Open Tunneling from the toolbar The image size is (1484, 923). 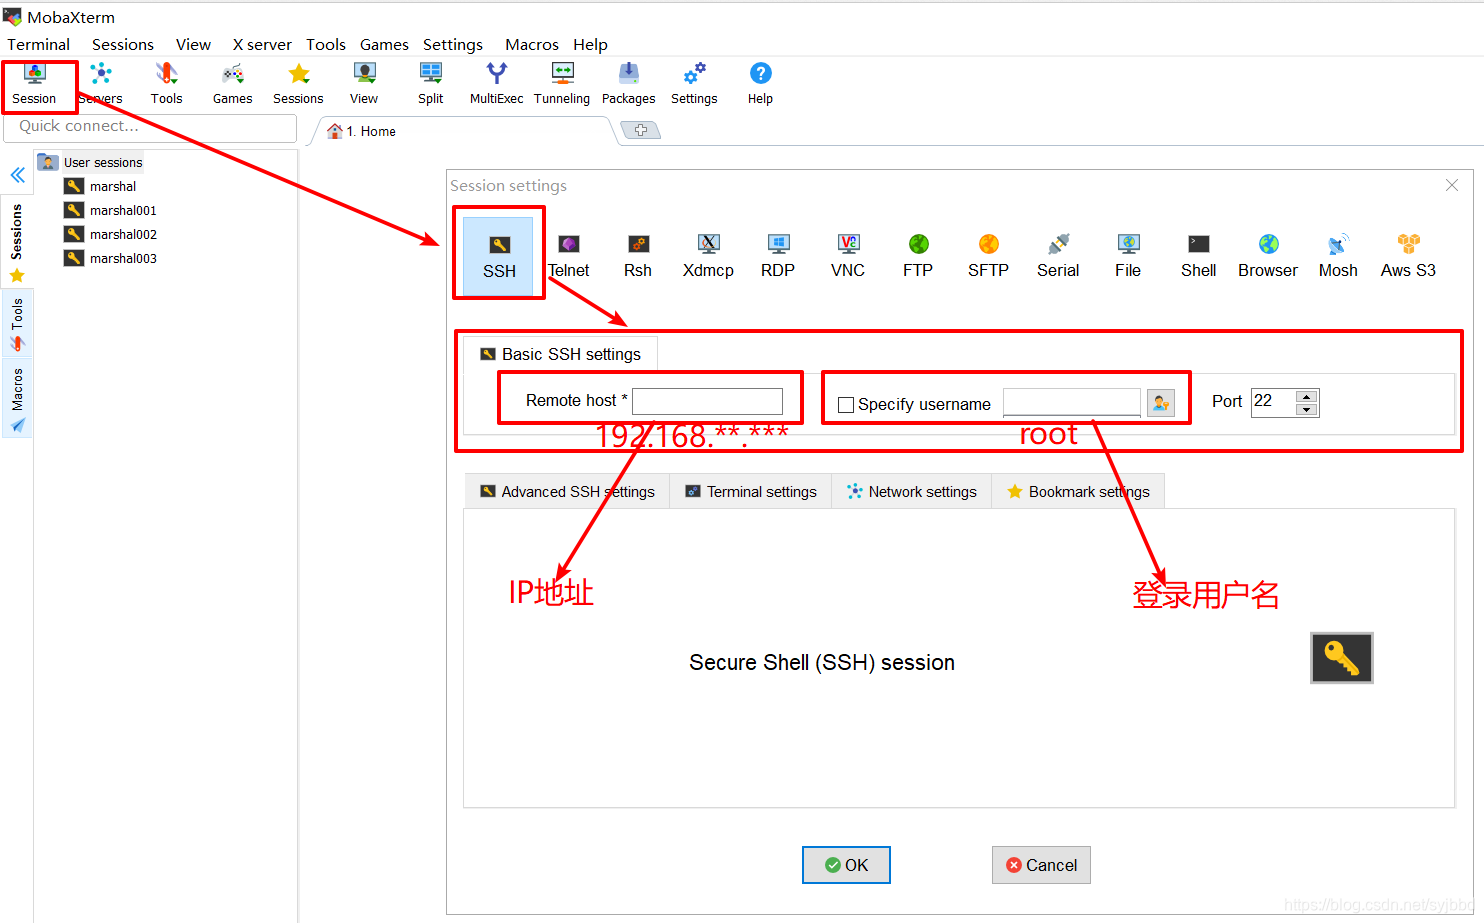[562, 85]
